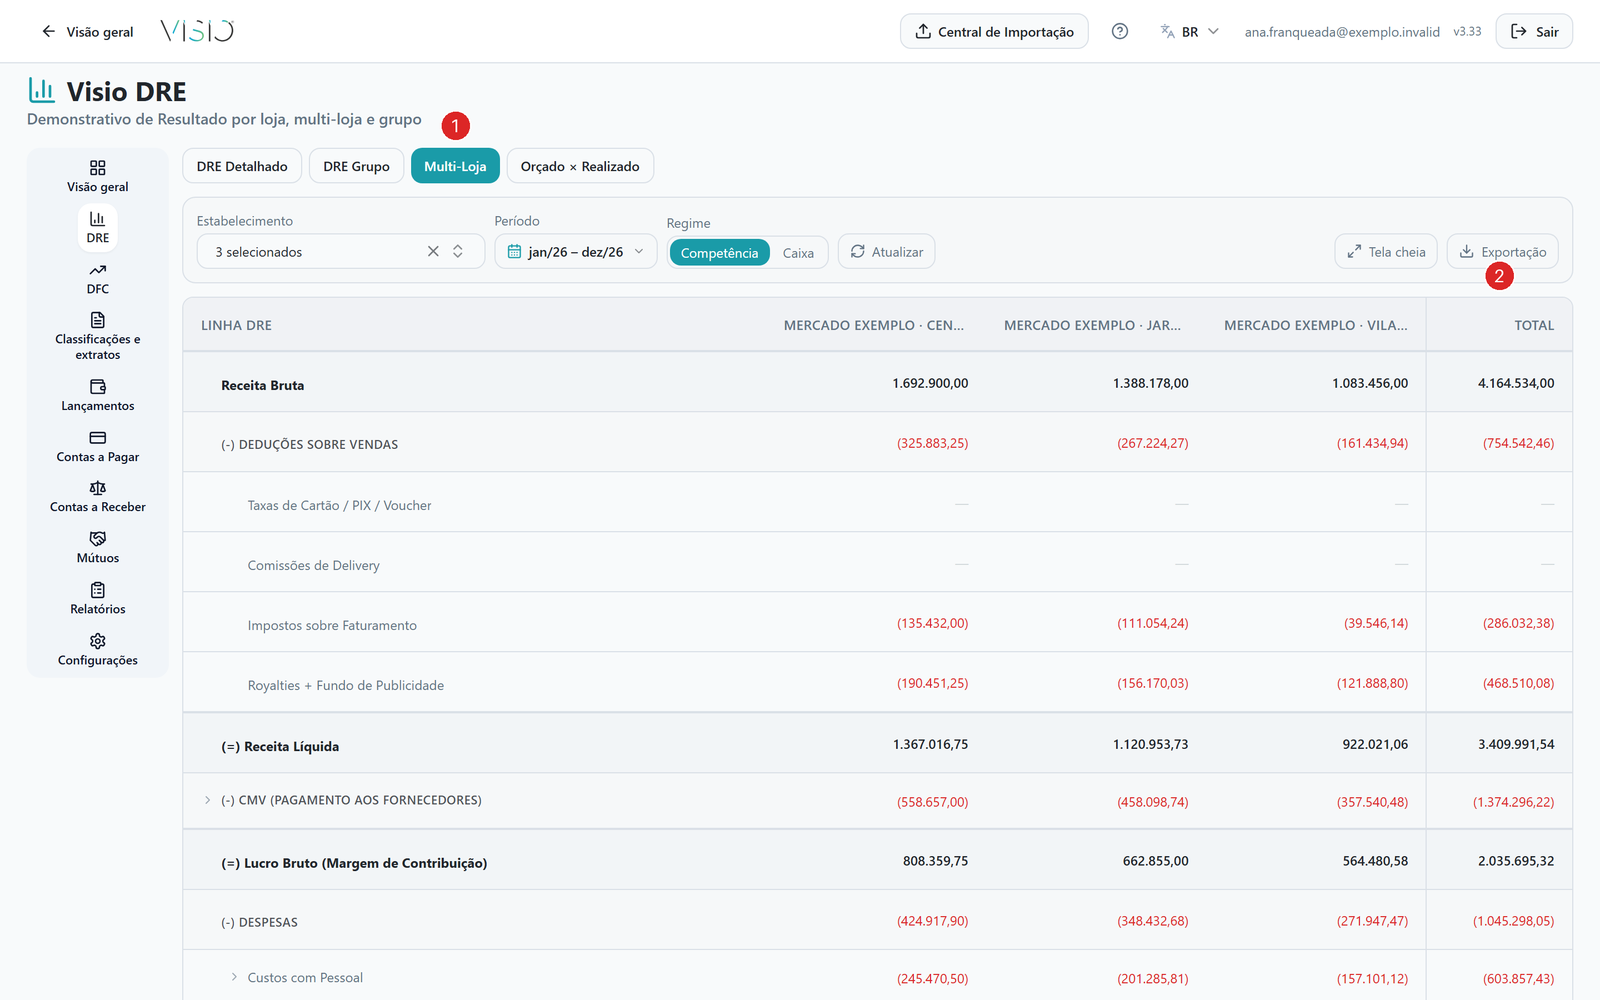
Task: Click the LINHA DRE column header
Action: tap(236, 325)
